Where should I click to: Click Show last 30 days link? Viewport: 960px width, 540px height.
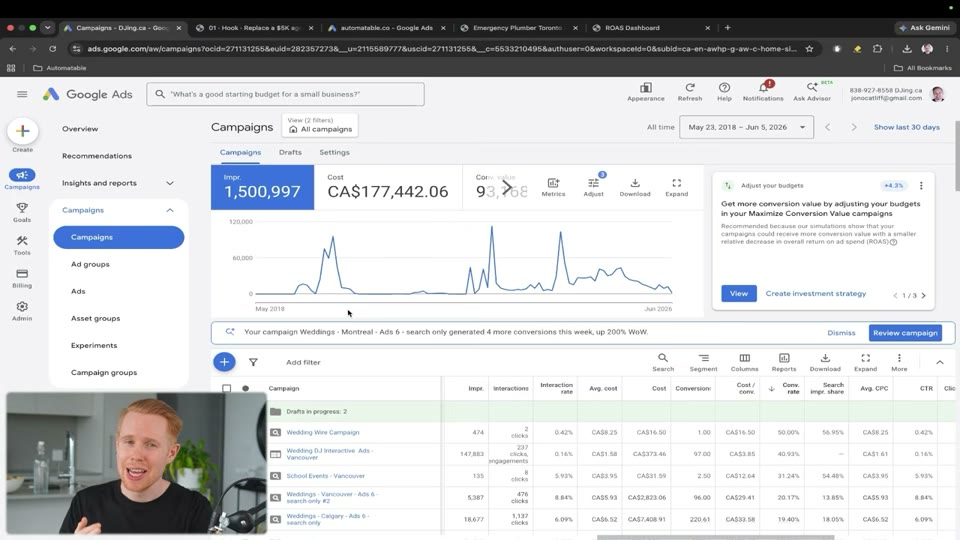pos(906,127)
